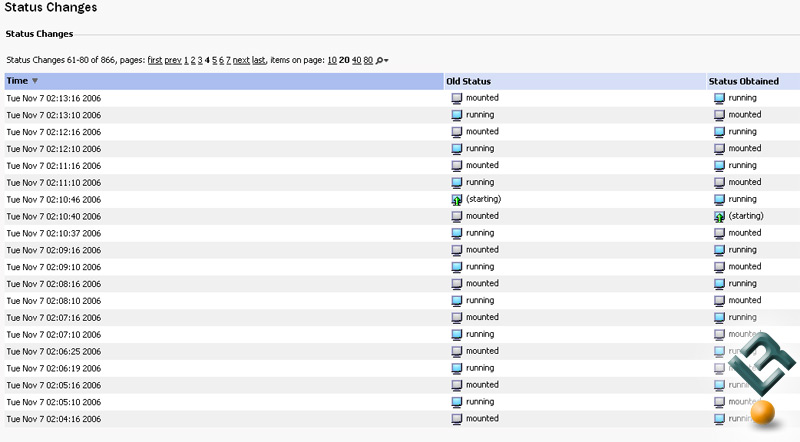Click running icon in 02:09:10 Old Status
Viewport: 800px width, 442px height.
(x=457, y=267)
